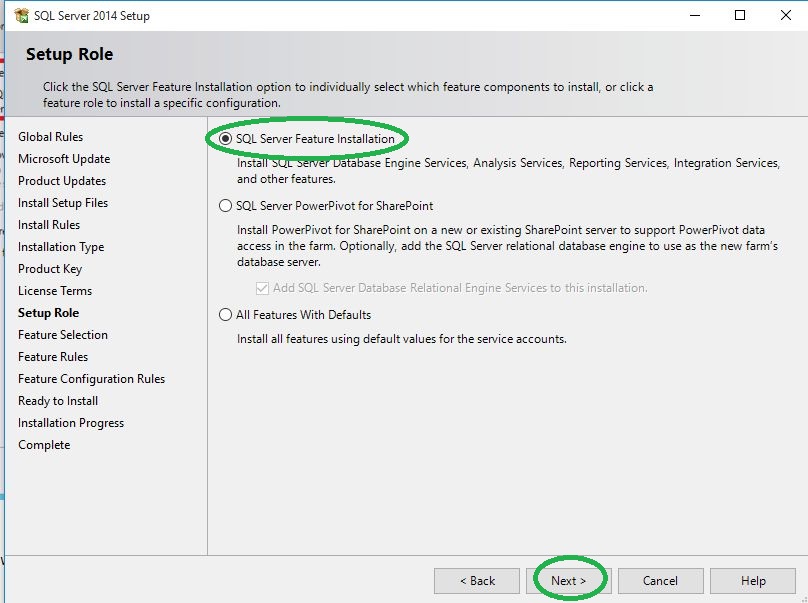Cancel the SQL Server setup

(x=661, y=581)
